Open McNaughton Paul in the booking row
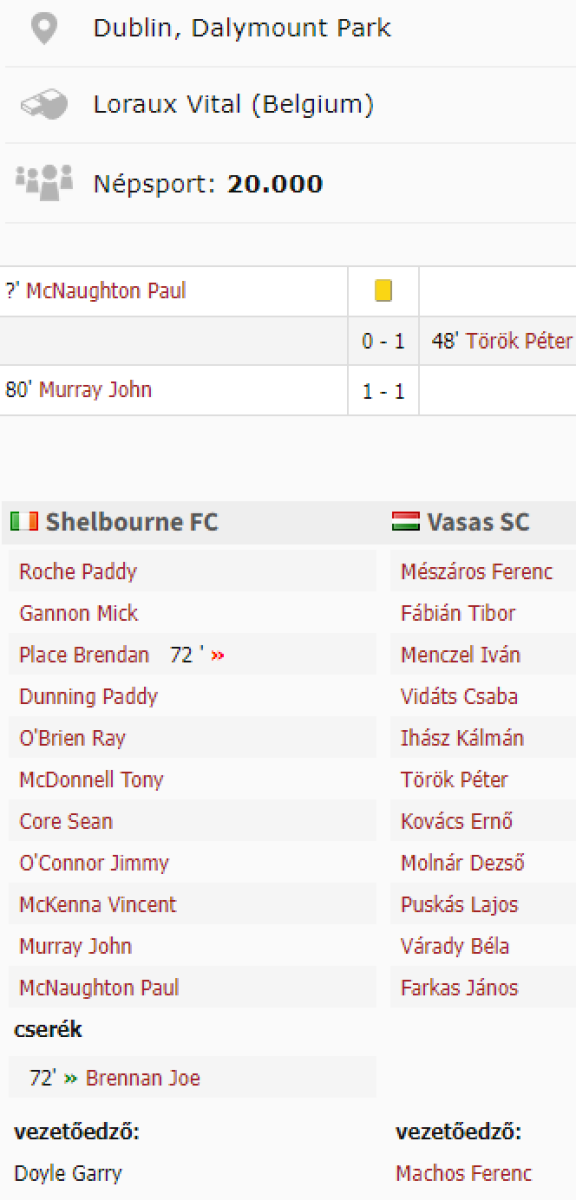Screen dimensions: 576x1200 click(106, 292)
